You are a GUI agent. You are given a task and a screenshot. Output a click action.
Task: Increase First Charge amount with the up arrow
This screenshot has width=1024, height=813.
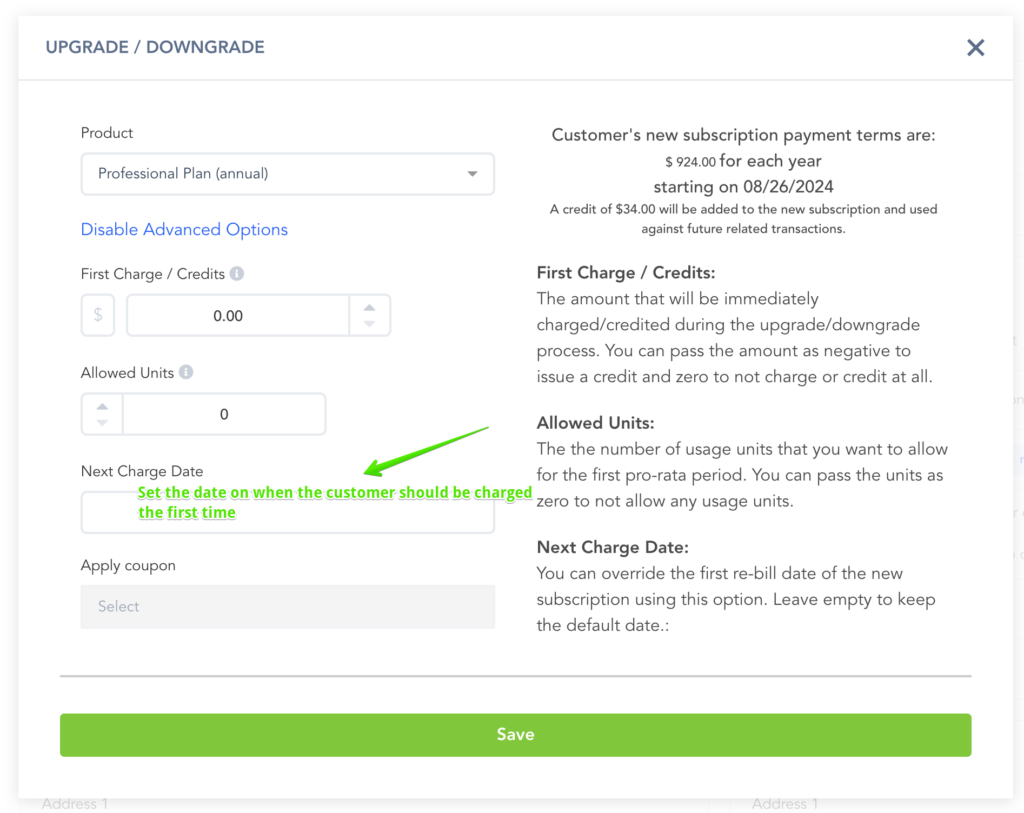tap(370, 307)
